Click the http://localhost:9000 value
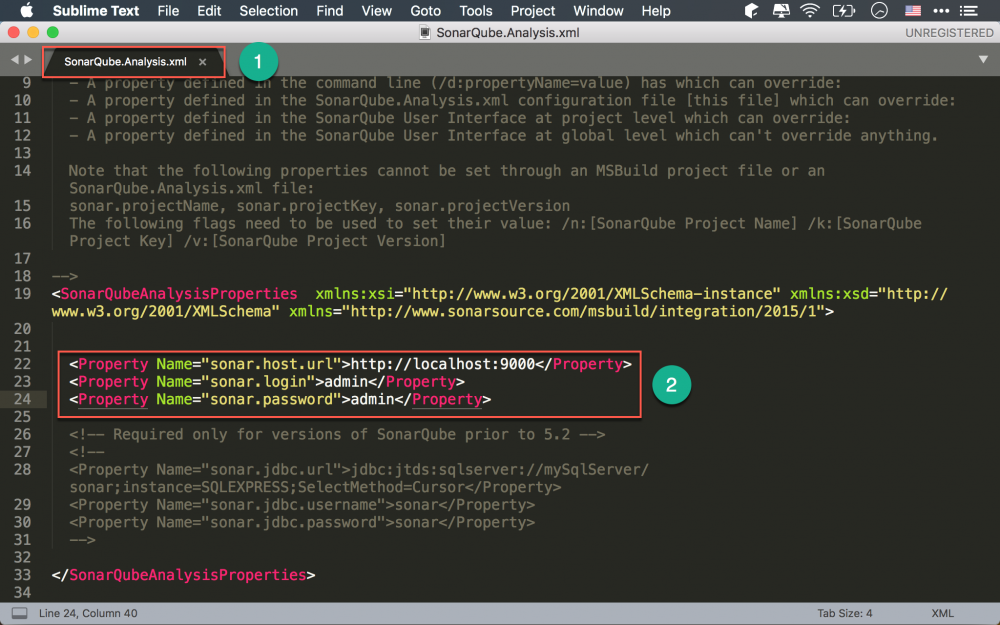Image resolution: width=1000 pixels, height=625 pixels. [x=443, y=364]
